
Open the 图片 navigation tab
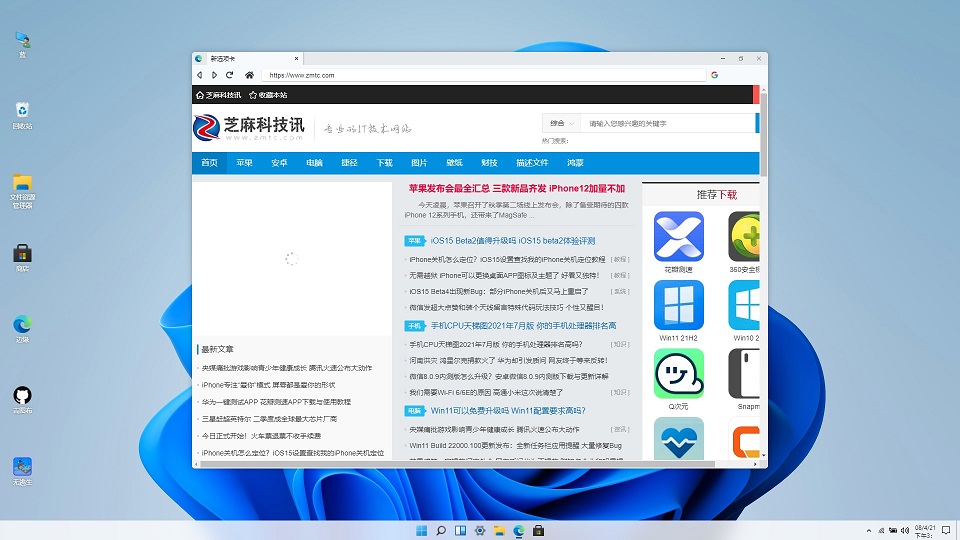coord(419,163)
